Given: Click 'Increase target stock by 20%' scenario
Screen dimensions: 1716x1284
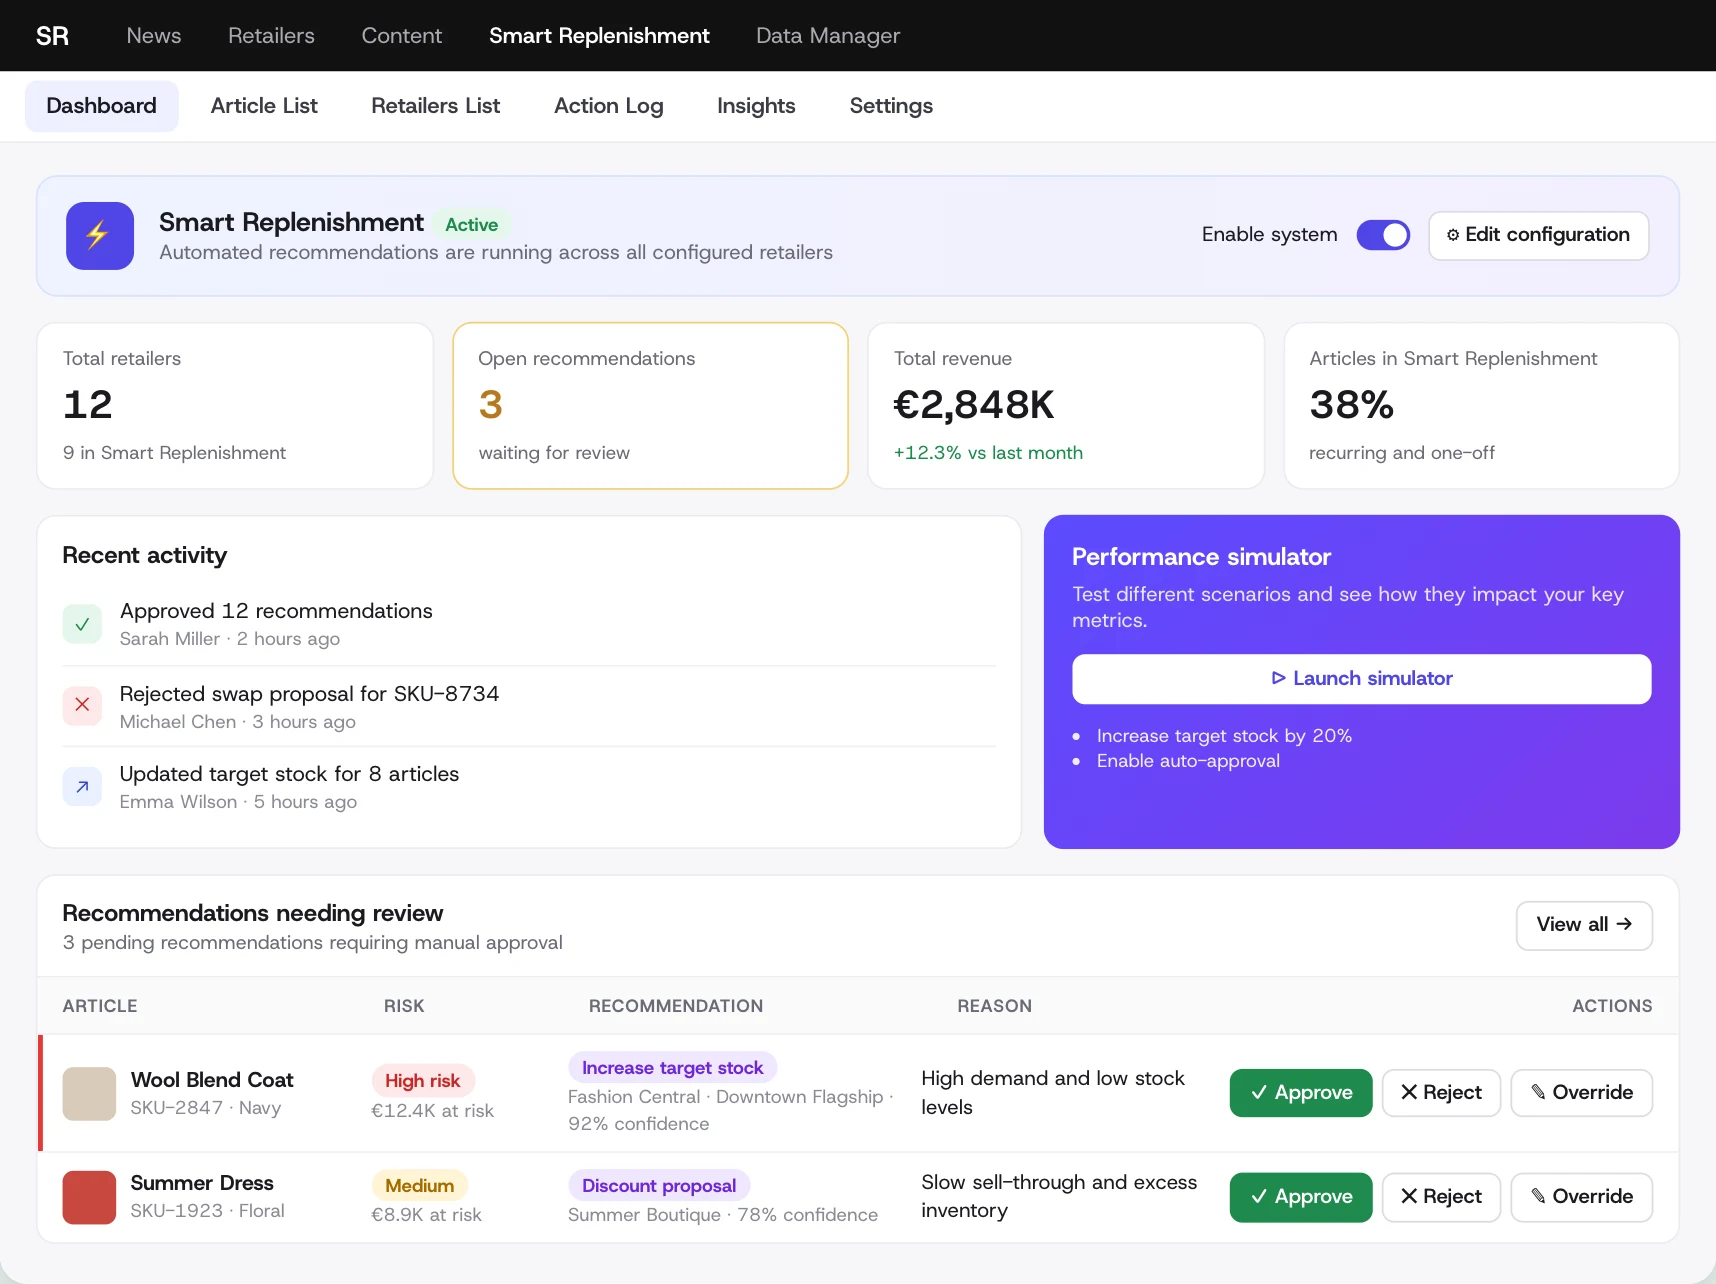Looking at the screenshot, I should [1224, 736].
